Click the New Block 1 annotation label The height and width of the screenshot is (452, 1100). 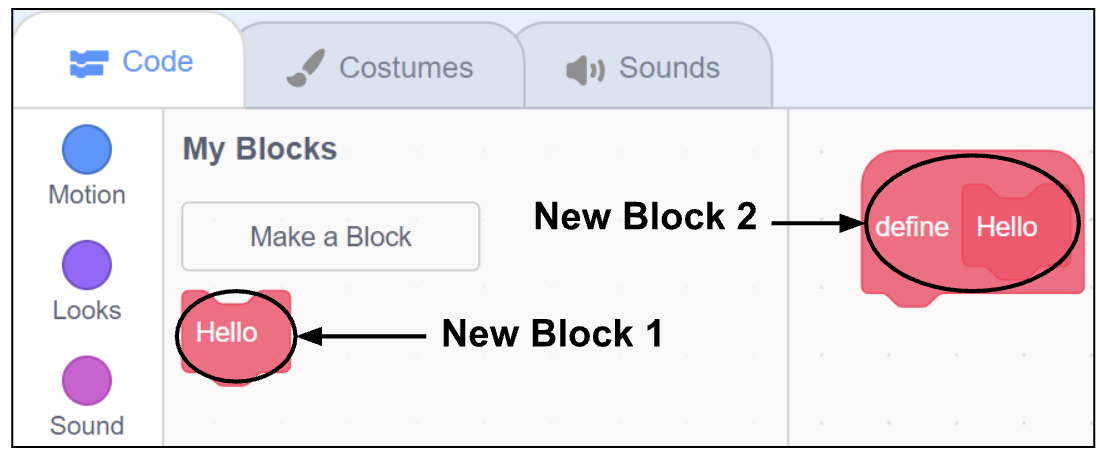point(552,333)
